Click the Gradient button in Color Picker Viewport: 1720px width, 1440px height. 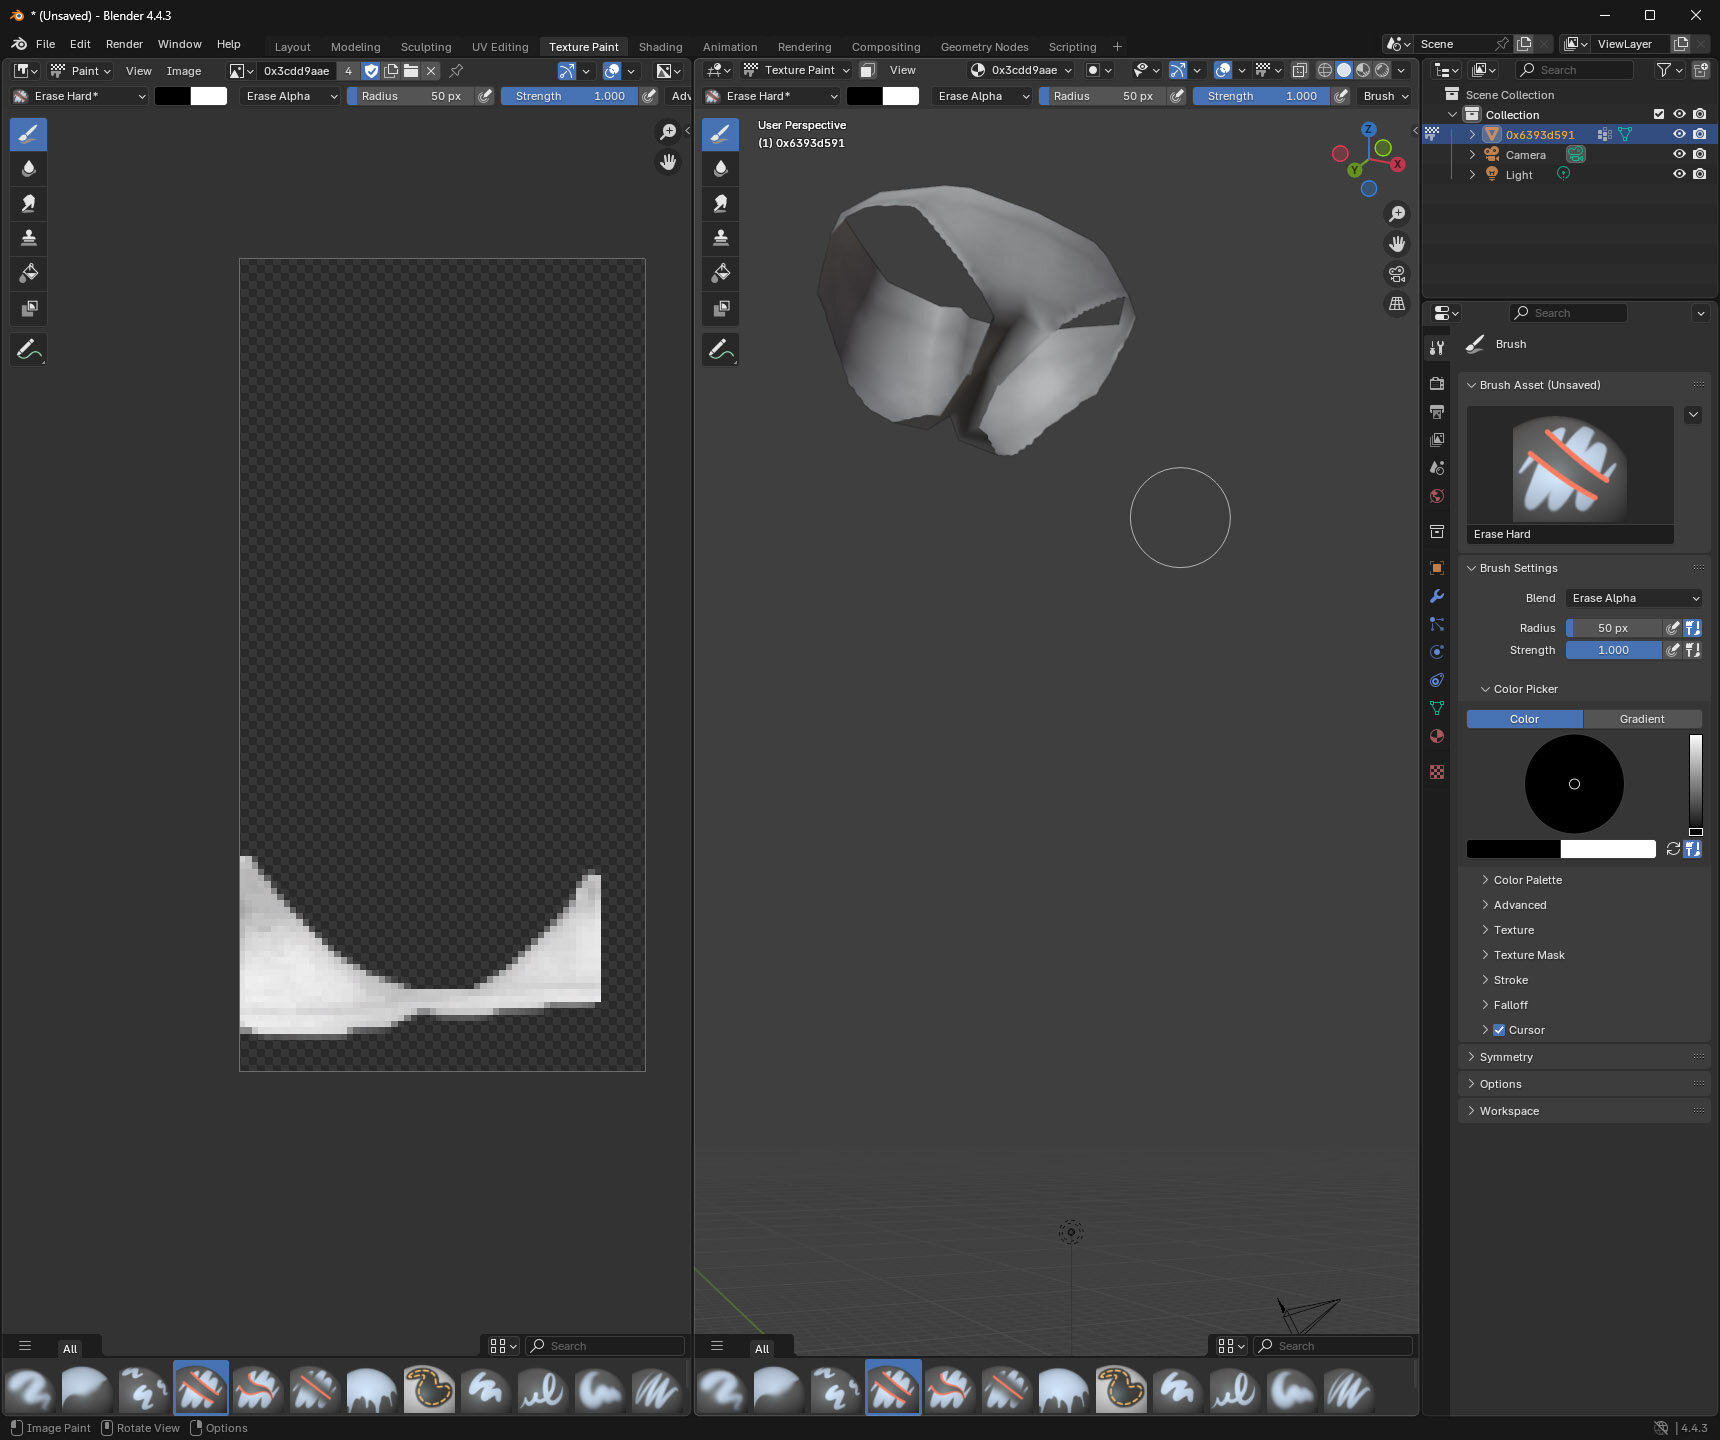[1642, 719]
